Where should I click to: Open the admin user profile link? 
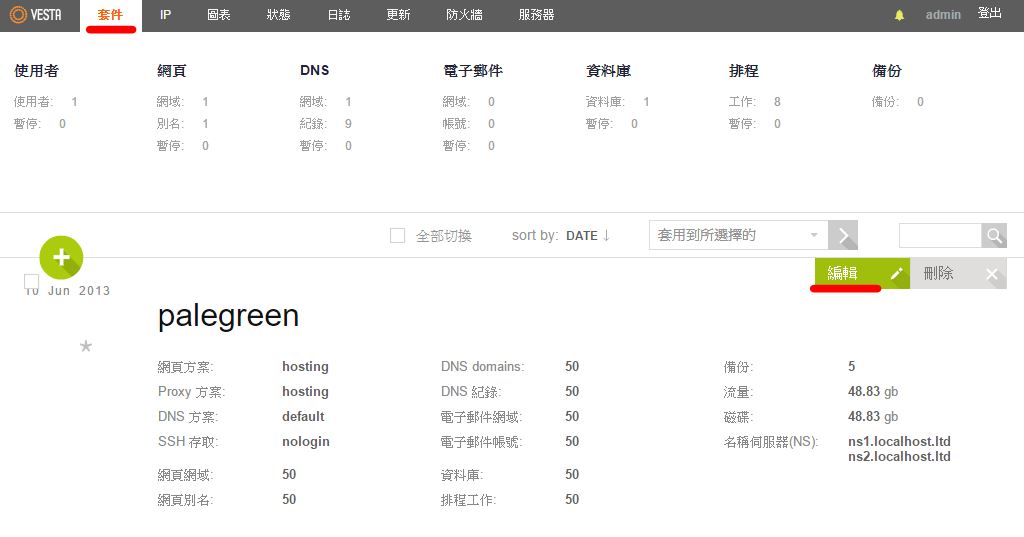[x=943, y=15]
